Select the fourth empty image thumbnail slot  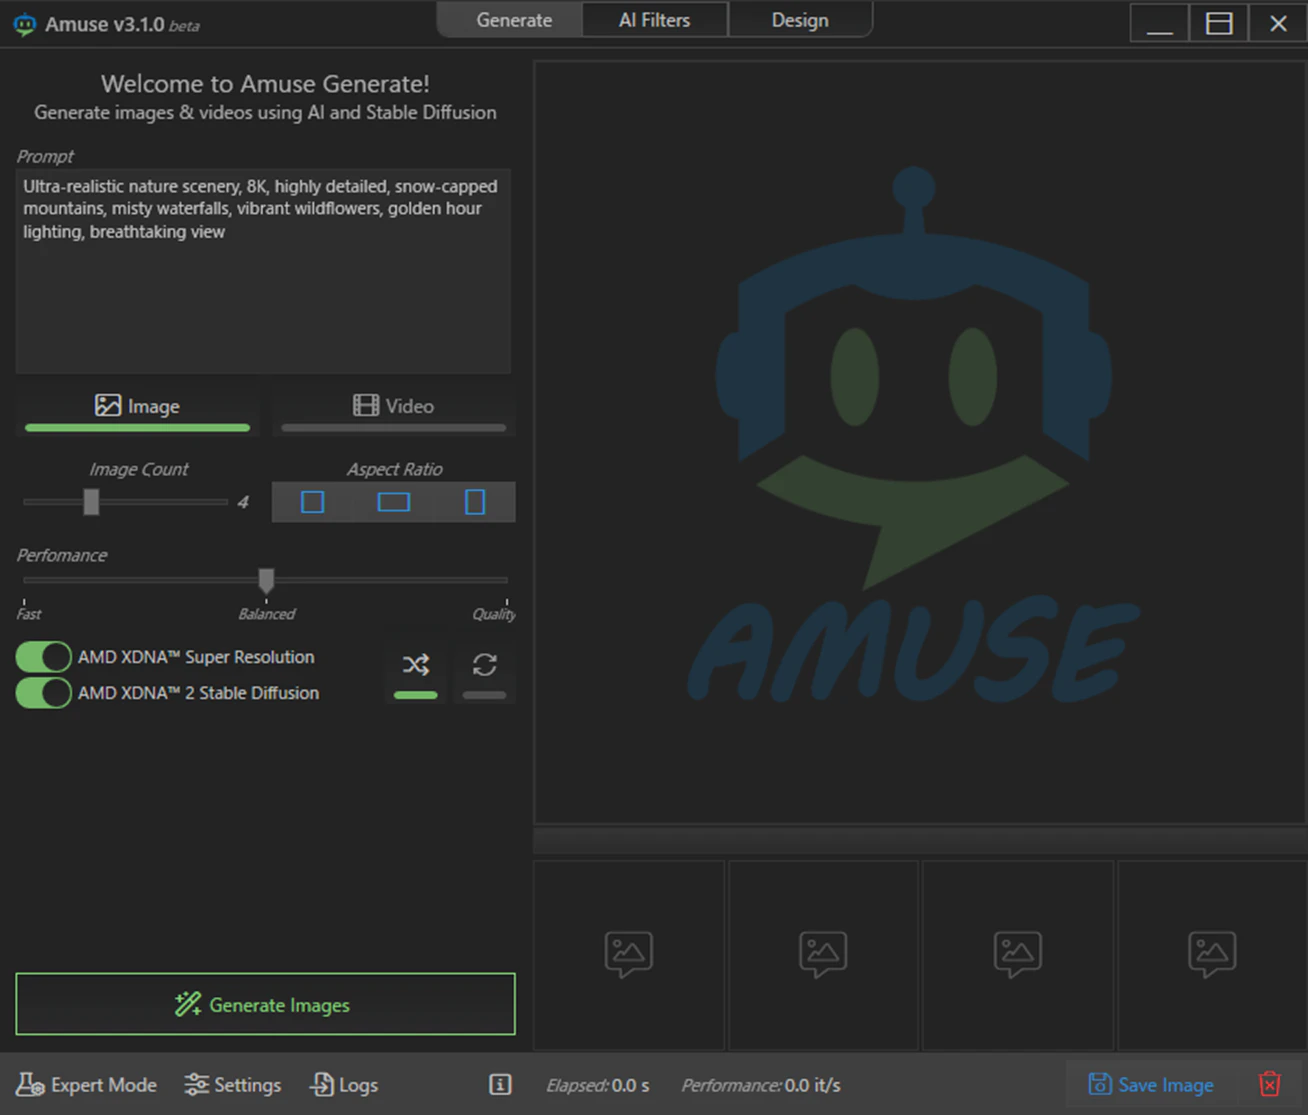[1212, 955]
